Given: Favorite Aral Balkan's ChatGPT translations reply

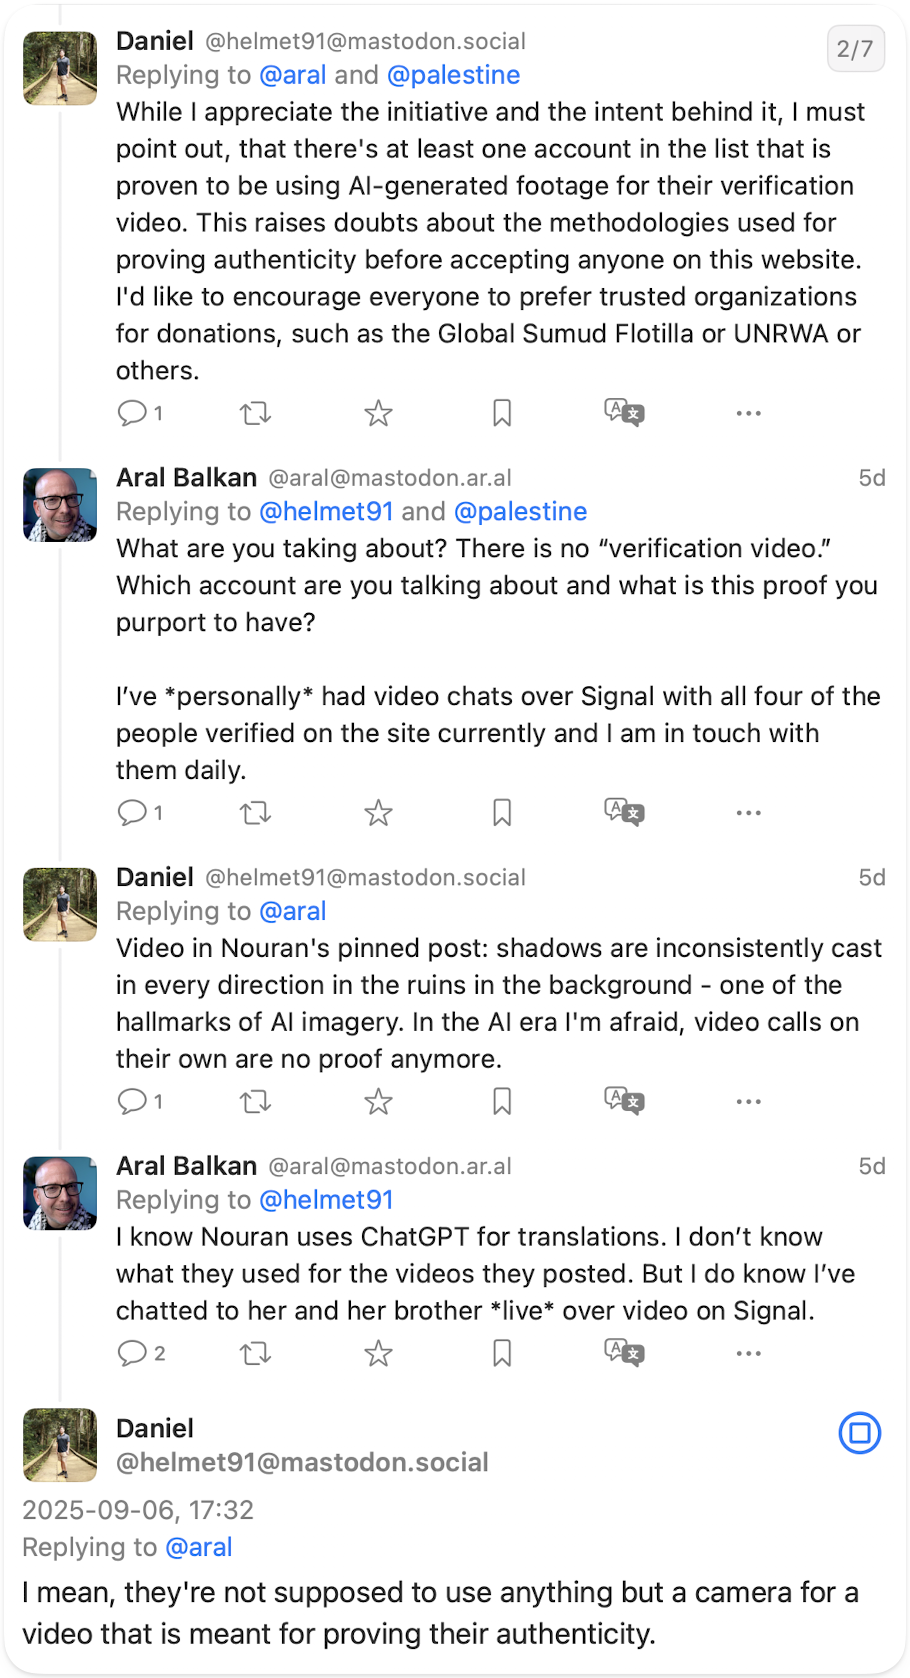Looking at the screenshot, I should [x=378, y=1353].
